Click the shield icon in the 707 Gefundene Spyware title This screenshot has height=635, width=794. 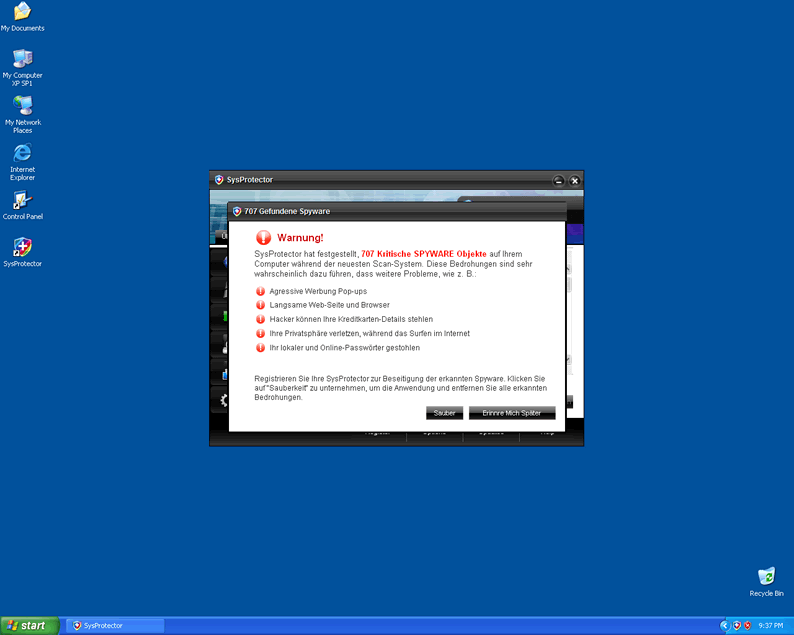237,212
